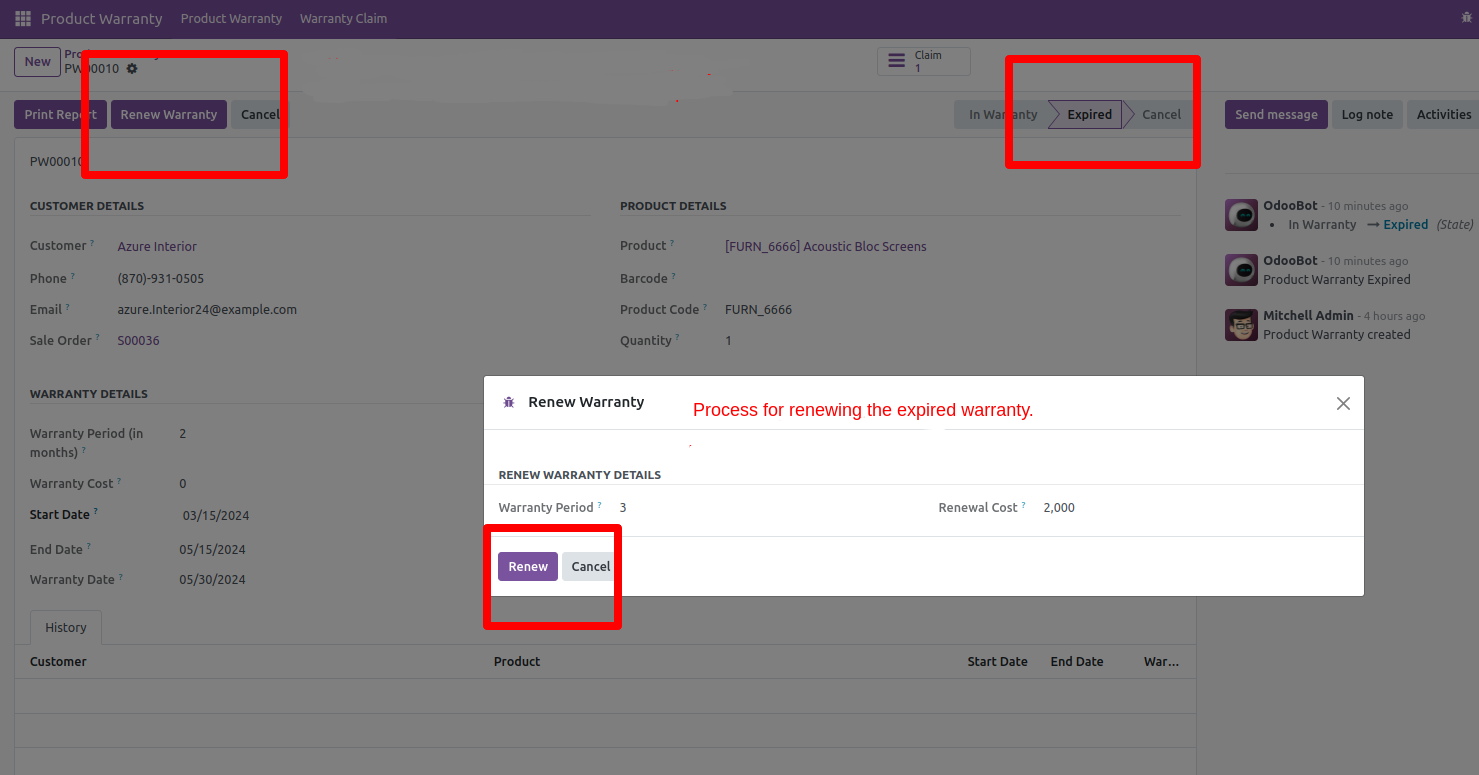Viewport: 1479px width, 775px height.
Task: Click Cancel in the Renew Warranty dialog
Action: coord(590,566)
